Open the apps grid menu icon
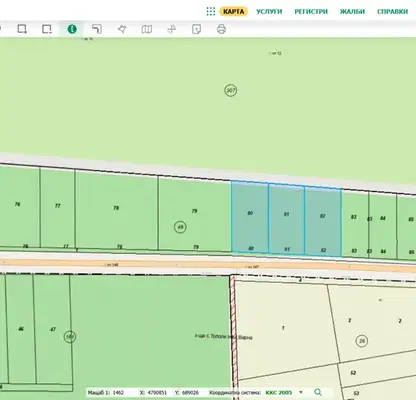 point(211,11)
